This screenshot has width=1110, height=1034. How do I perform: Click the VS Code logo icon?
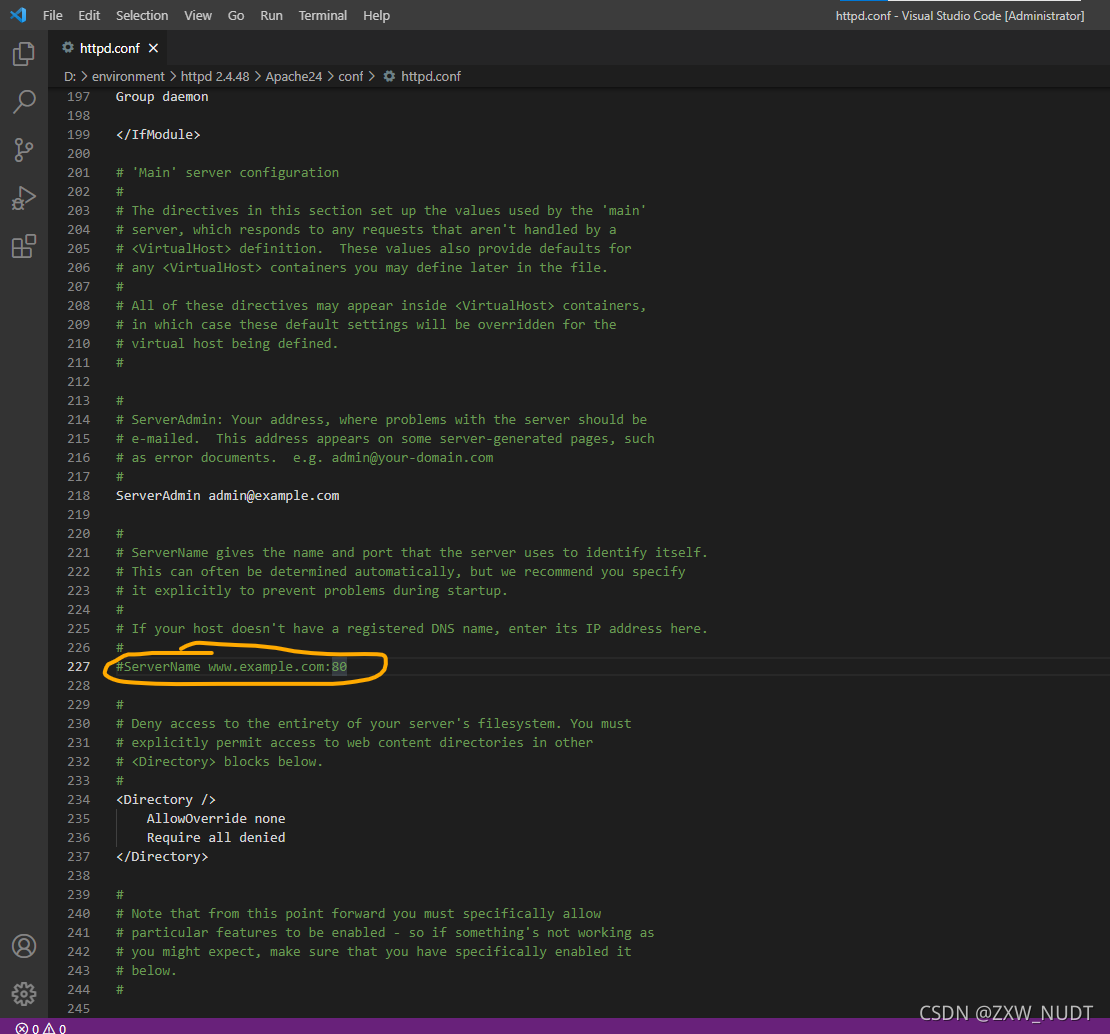18,15
